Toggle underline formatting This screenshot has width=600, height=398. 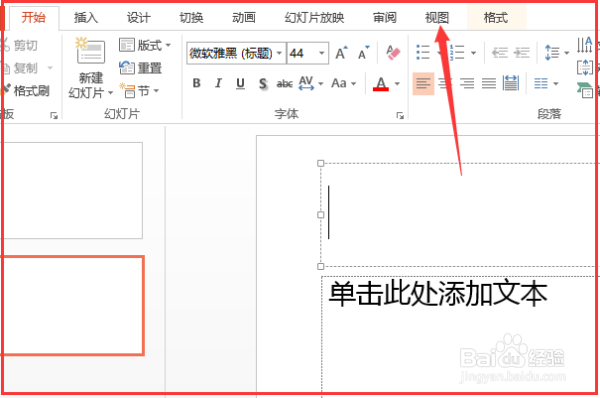(x=240, y=83)
